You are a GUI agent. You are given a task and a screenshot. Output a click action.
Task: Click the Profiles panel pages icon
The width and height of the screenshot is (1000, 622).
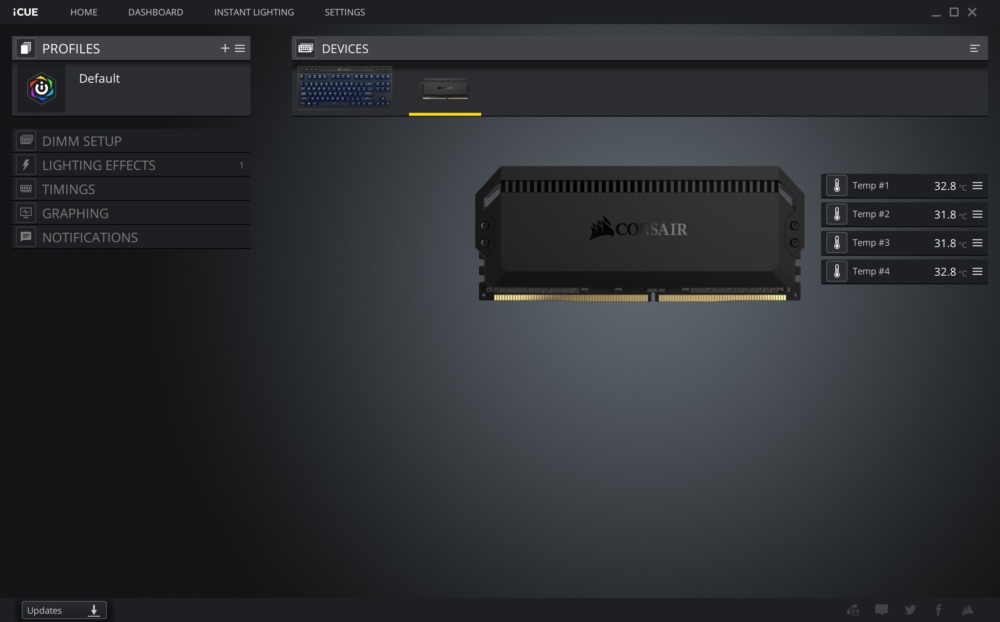coord(26,48)
